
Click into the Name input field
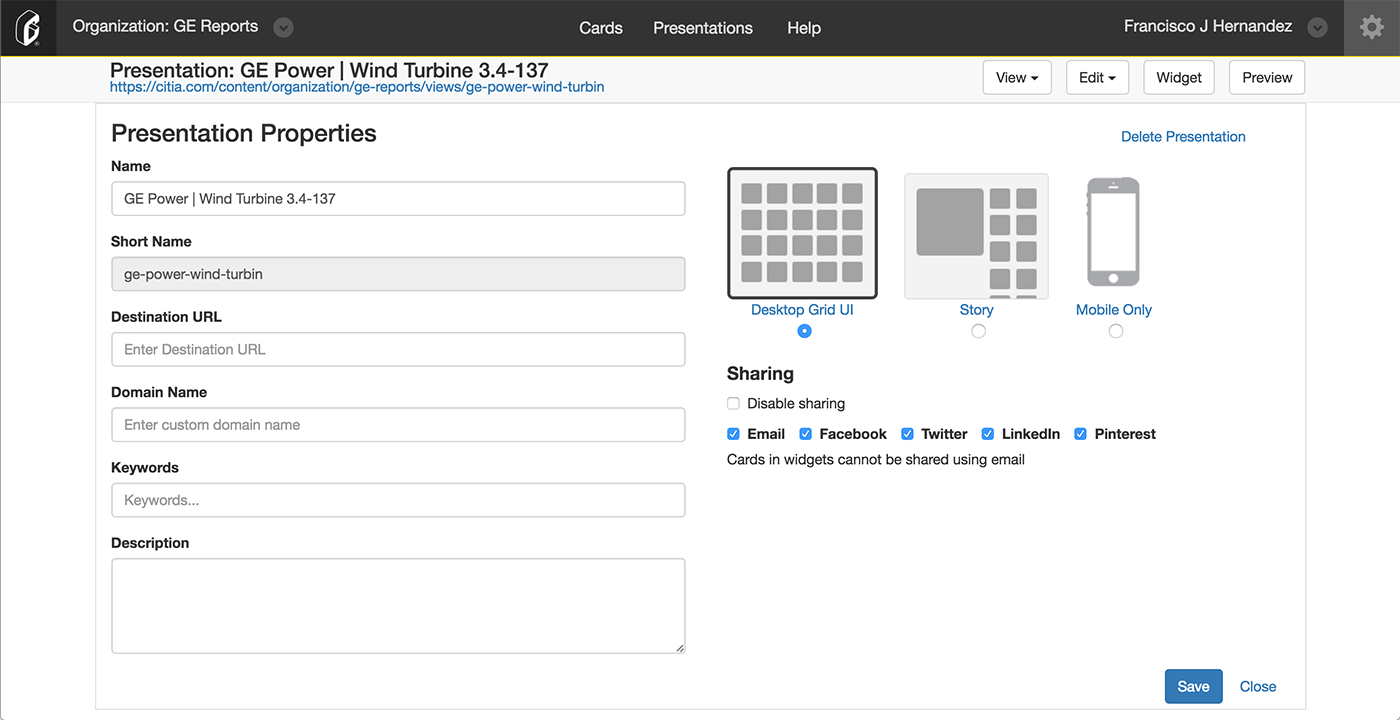(x=398, y=198)
